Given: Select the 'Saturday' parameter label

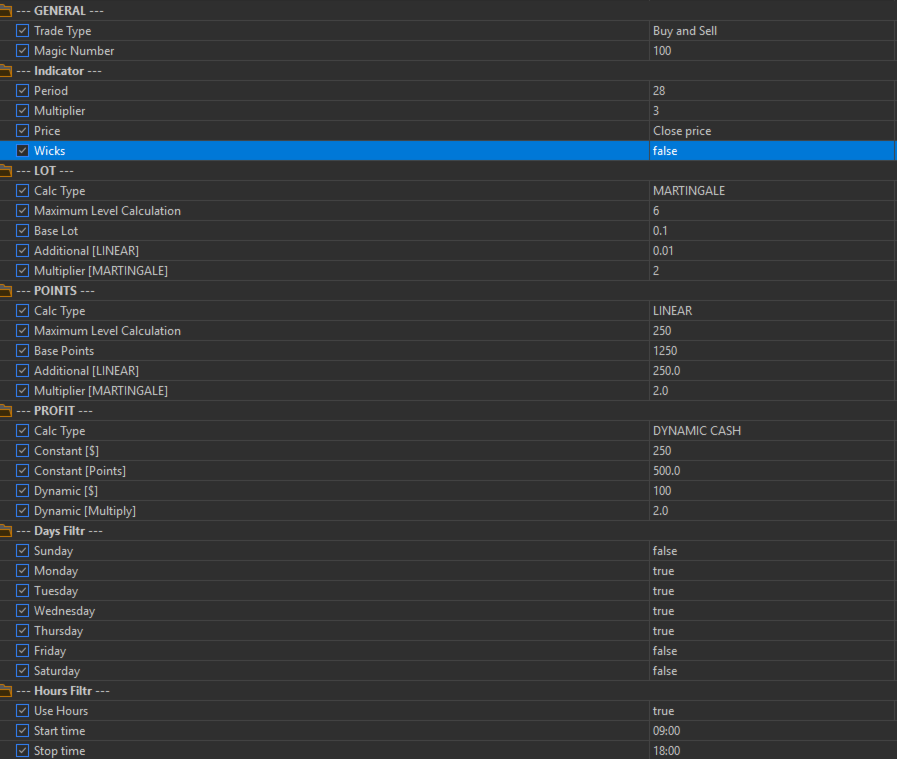Looking at the screenshot, I should pos(57,671).
